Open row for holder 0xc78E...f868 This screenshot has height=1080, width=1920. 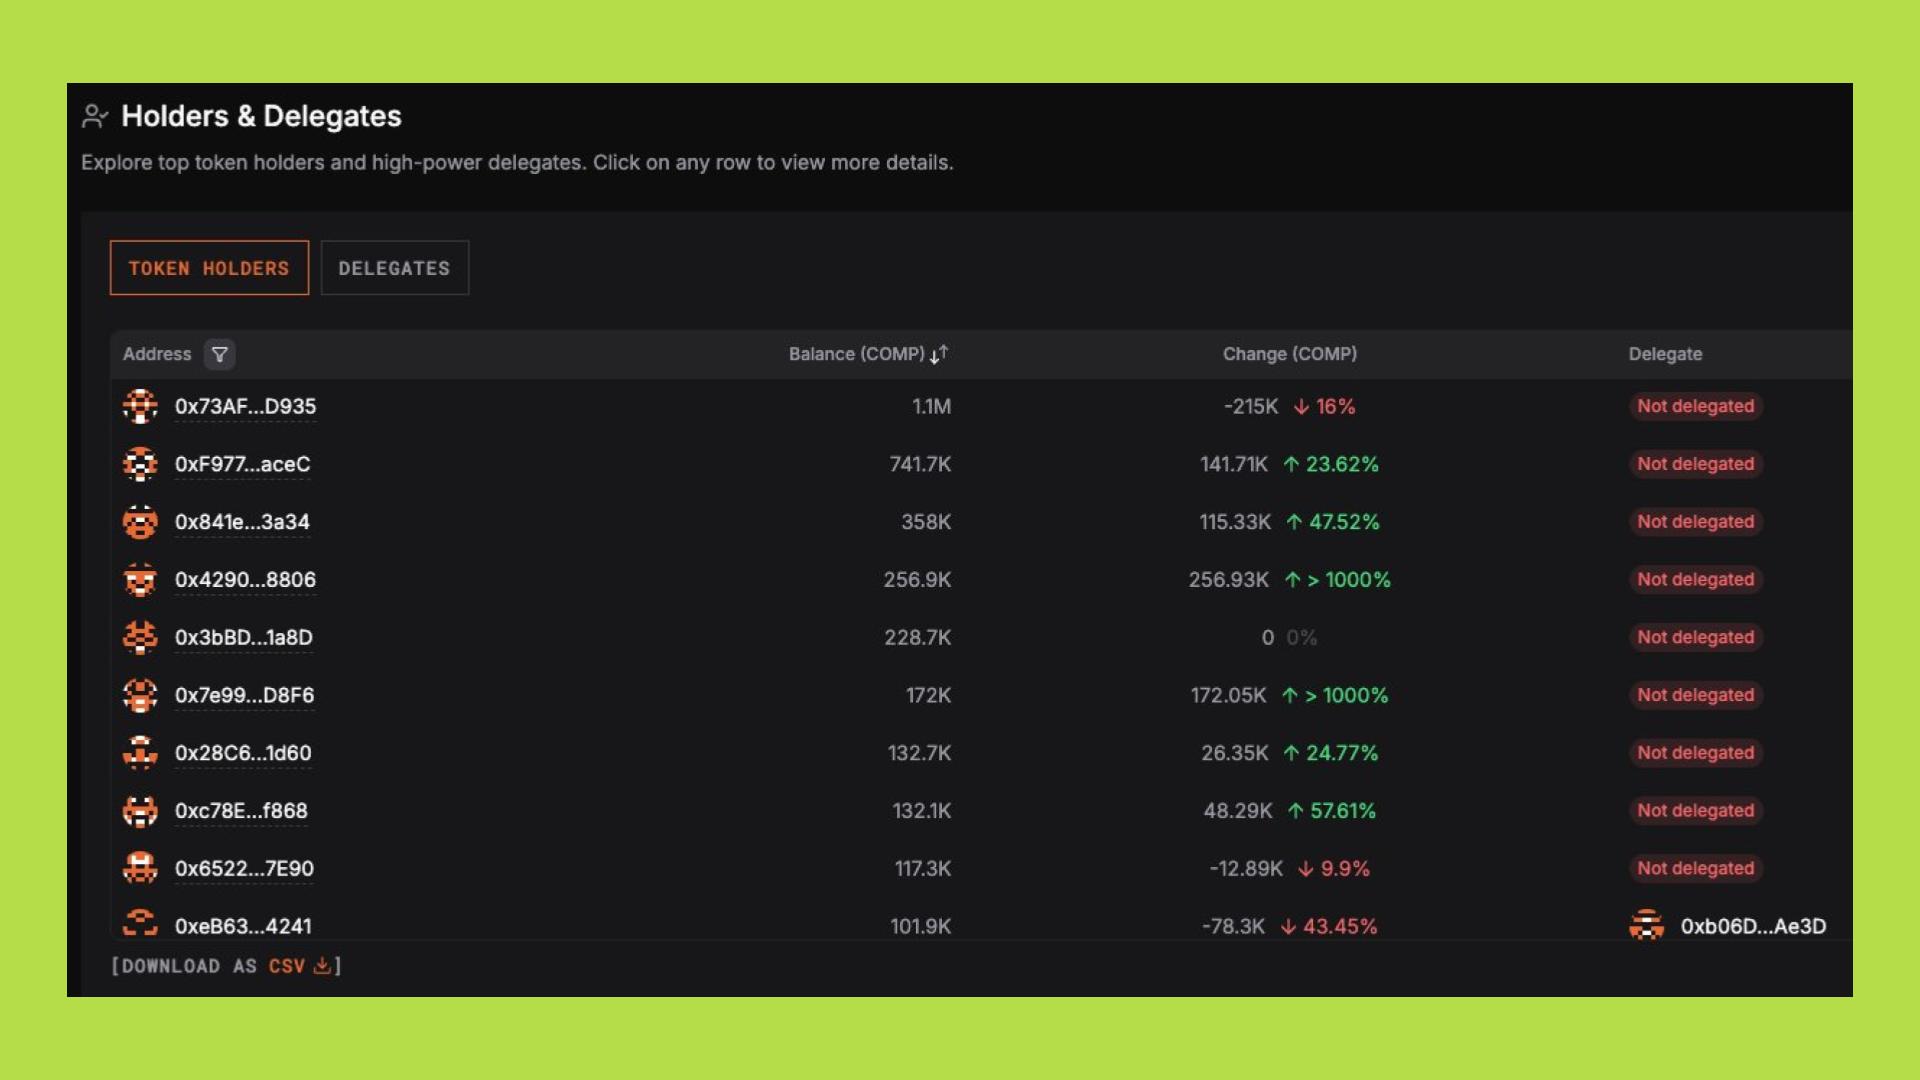tap(241, 811)
